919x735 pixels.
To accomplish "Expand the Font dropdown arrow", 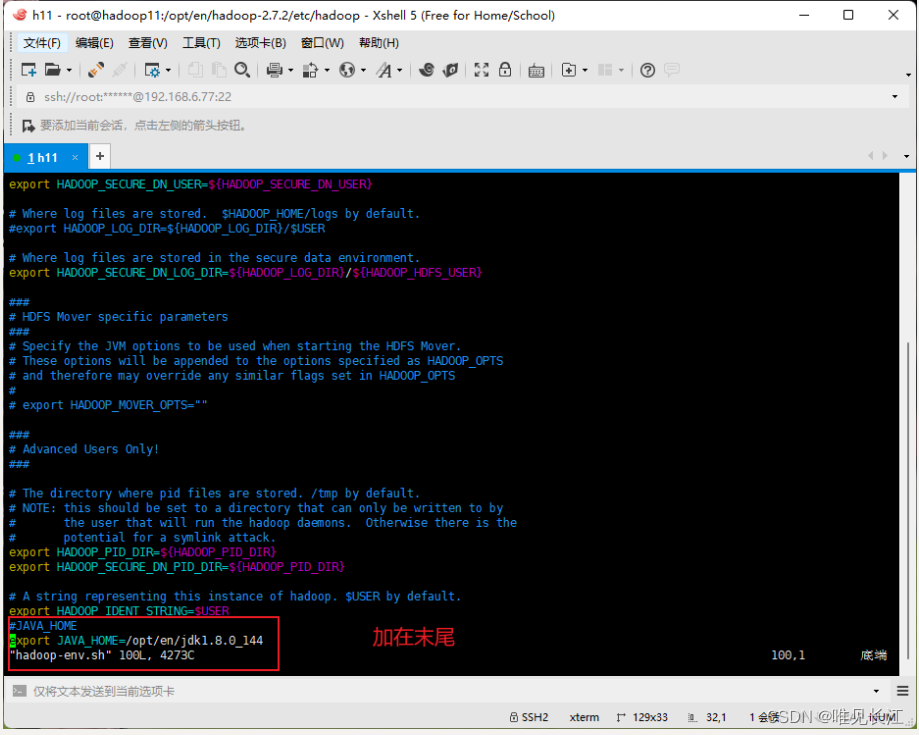I will [x=400, y=70].
